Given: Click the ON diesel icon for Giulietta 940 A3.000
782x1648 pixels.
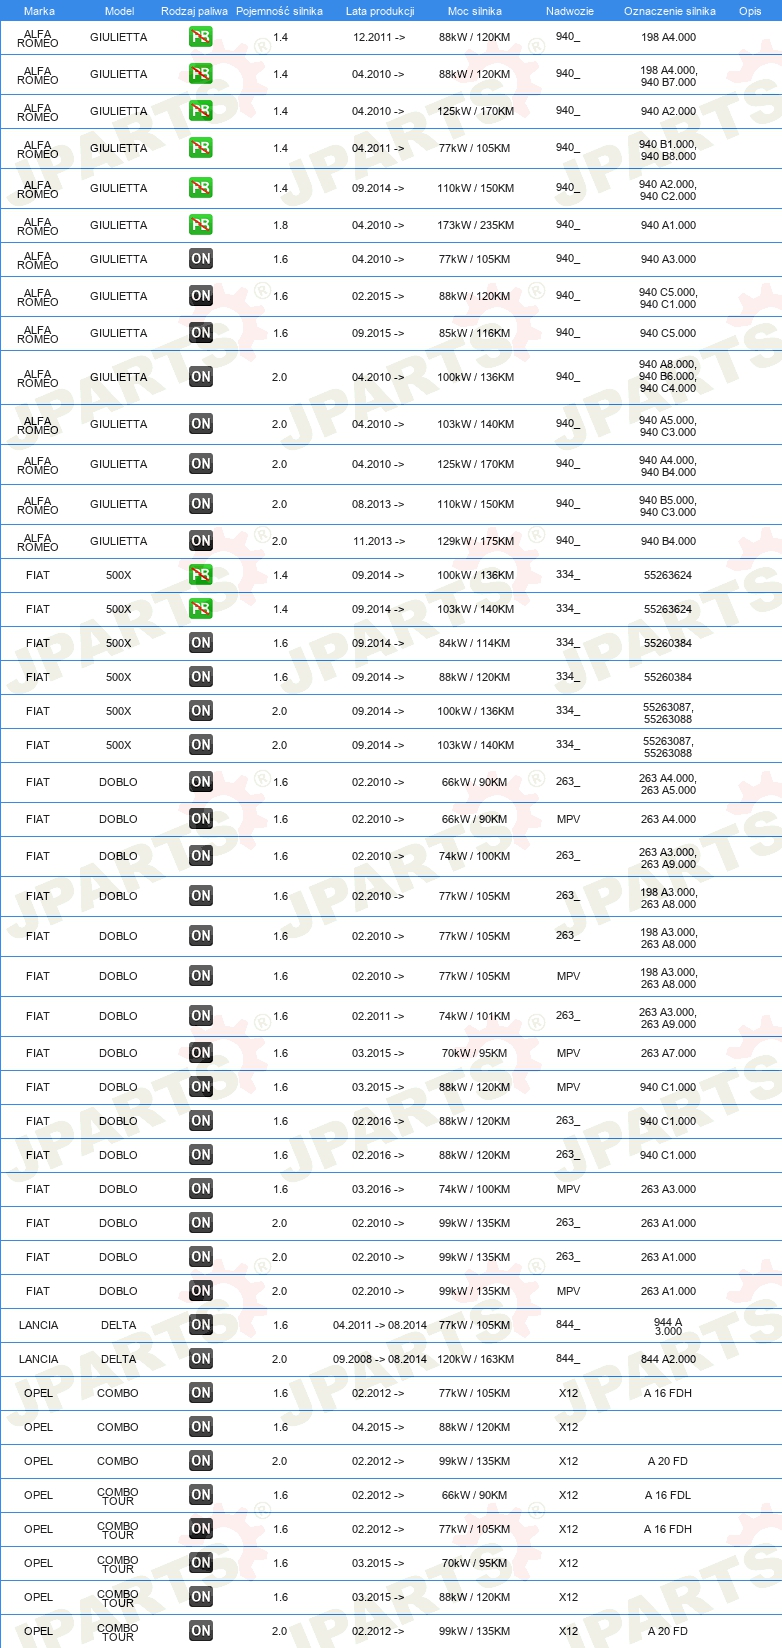Looking at the screenshot, I should pos(201,259).
